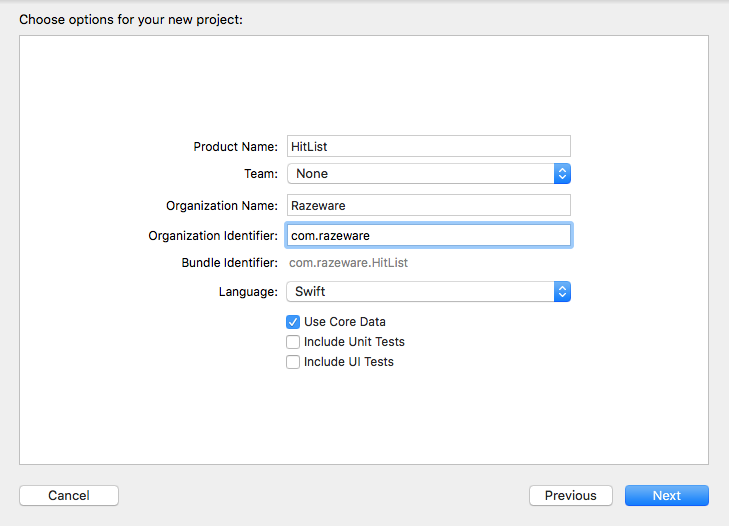Enable the Include UI Tests checkbox
Image resolution: width=729 pixels, height=526 pixels.
click(293, 362)
